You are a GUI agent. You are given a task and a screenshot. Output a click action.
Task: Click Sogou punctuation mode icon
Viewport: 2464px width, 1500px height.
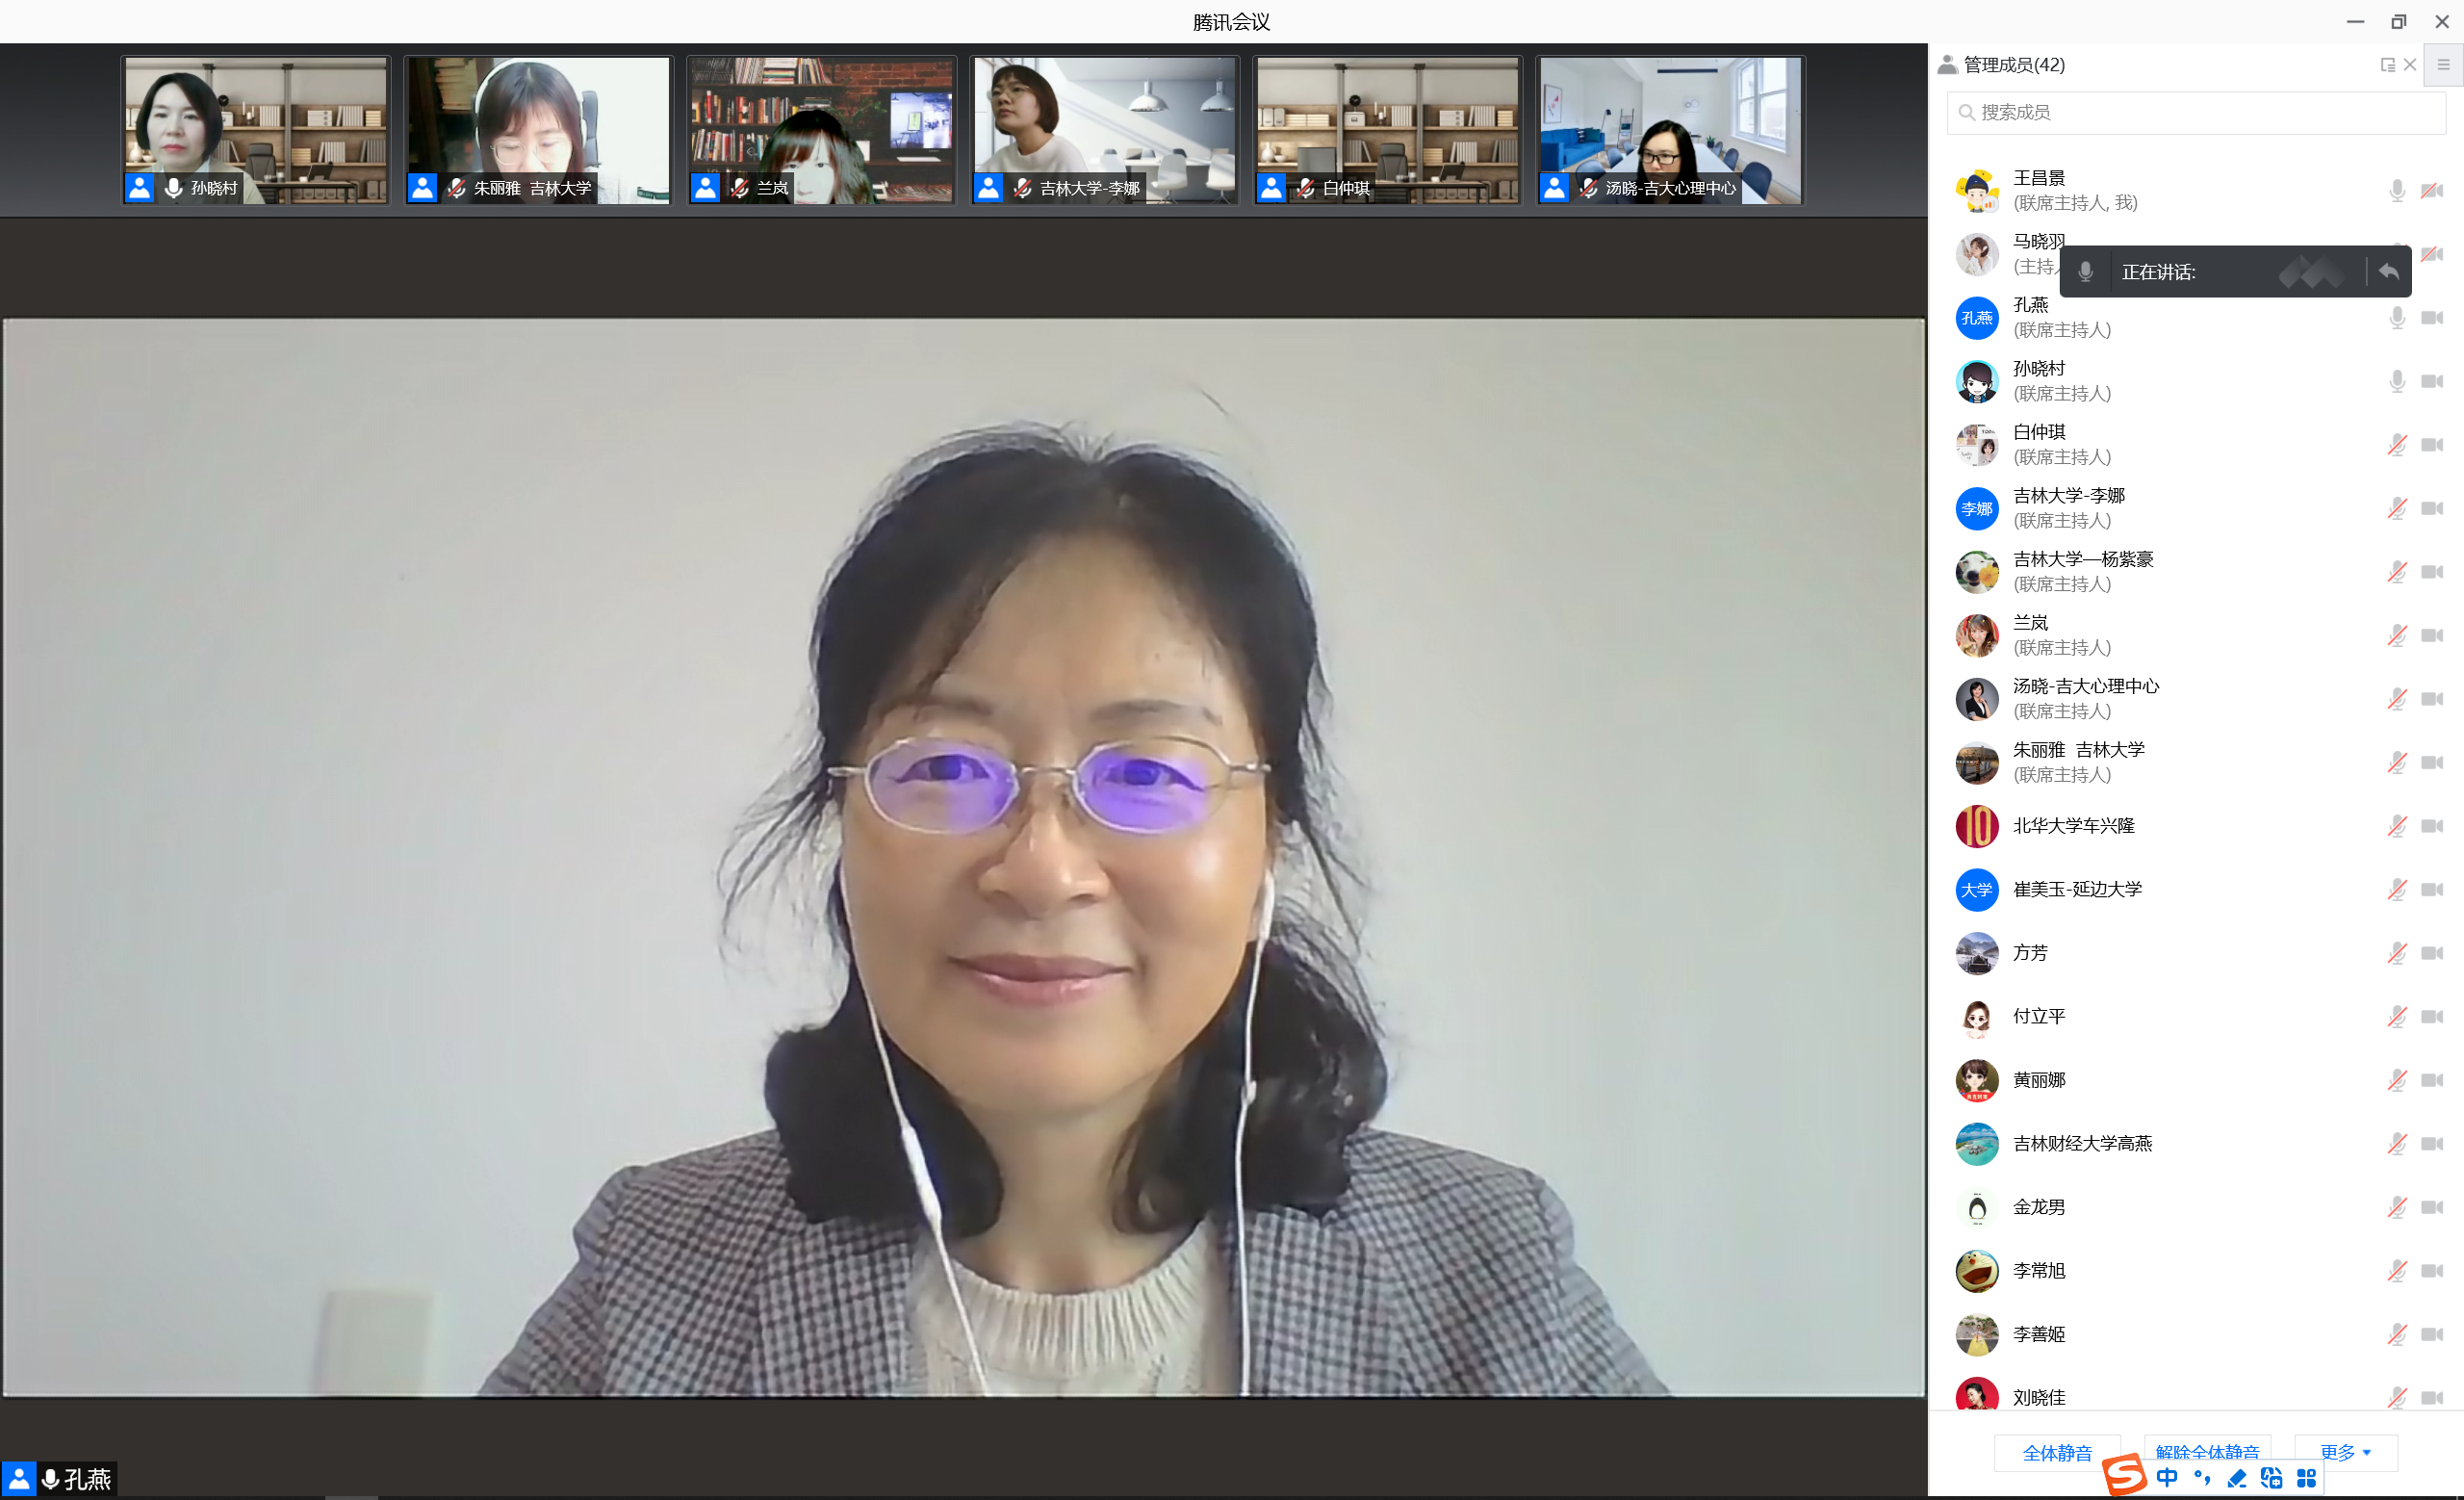click(2203, 1478)
